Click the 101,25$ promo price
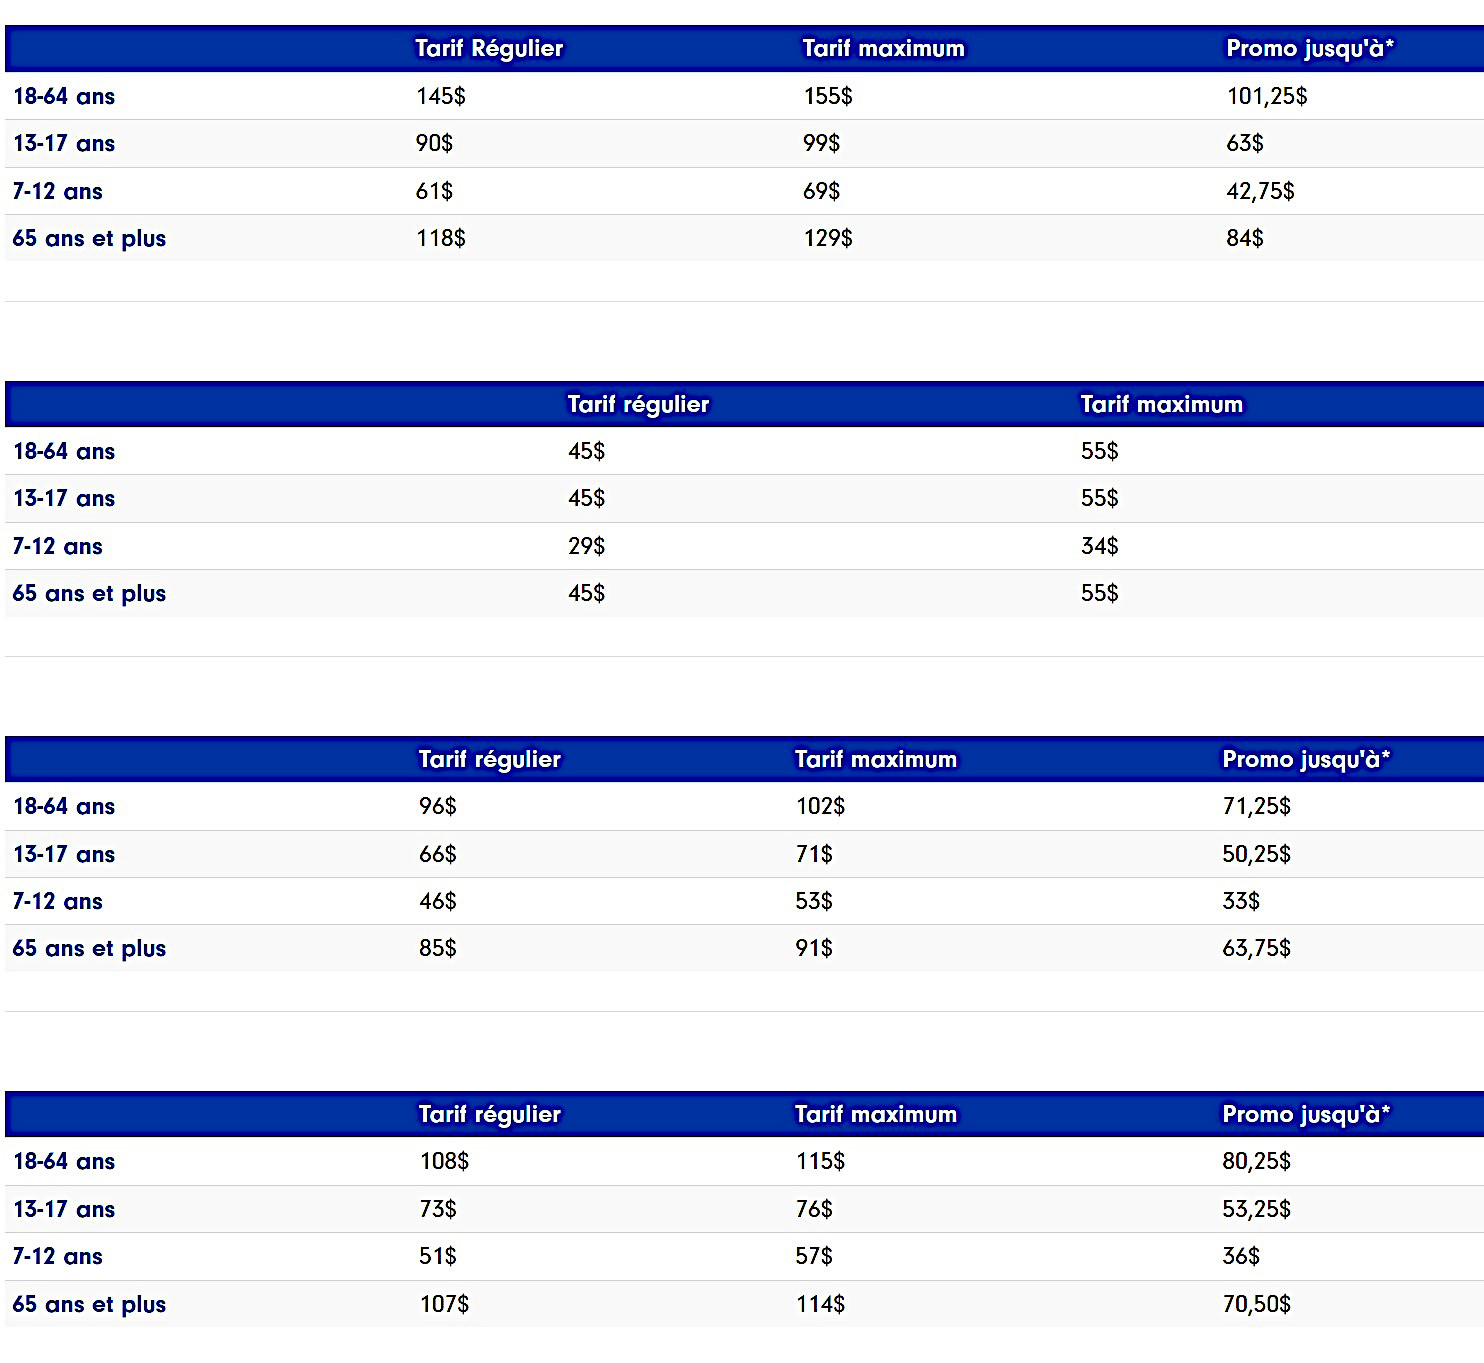 coord(1266,96)
